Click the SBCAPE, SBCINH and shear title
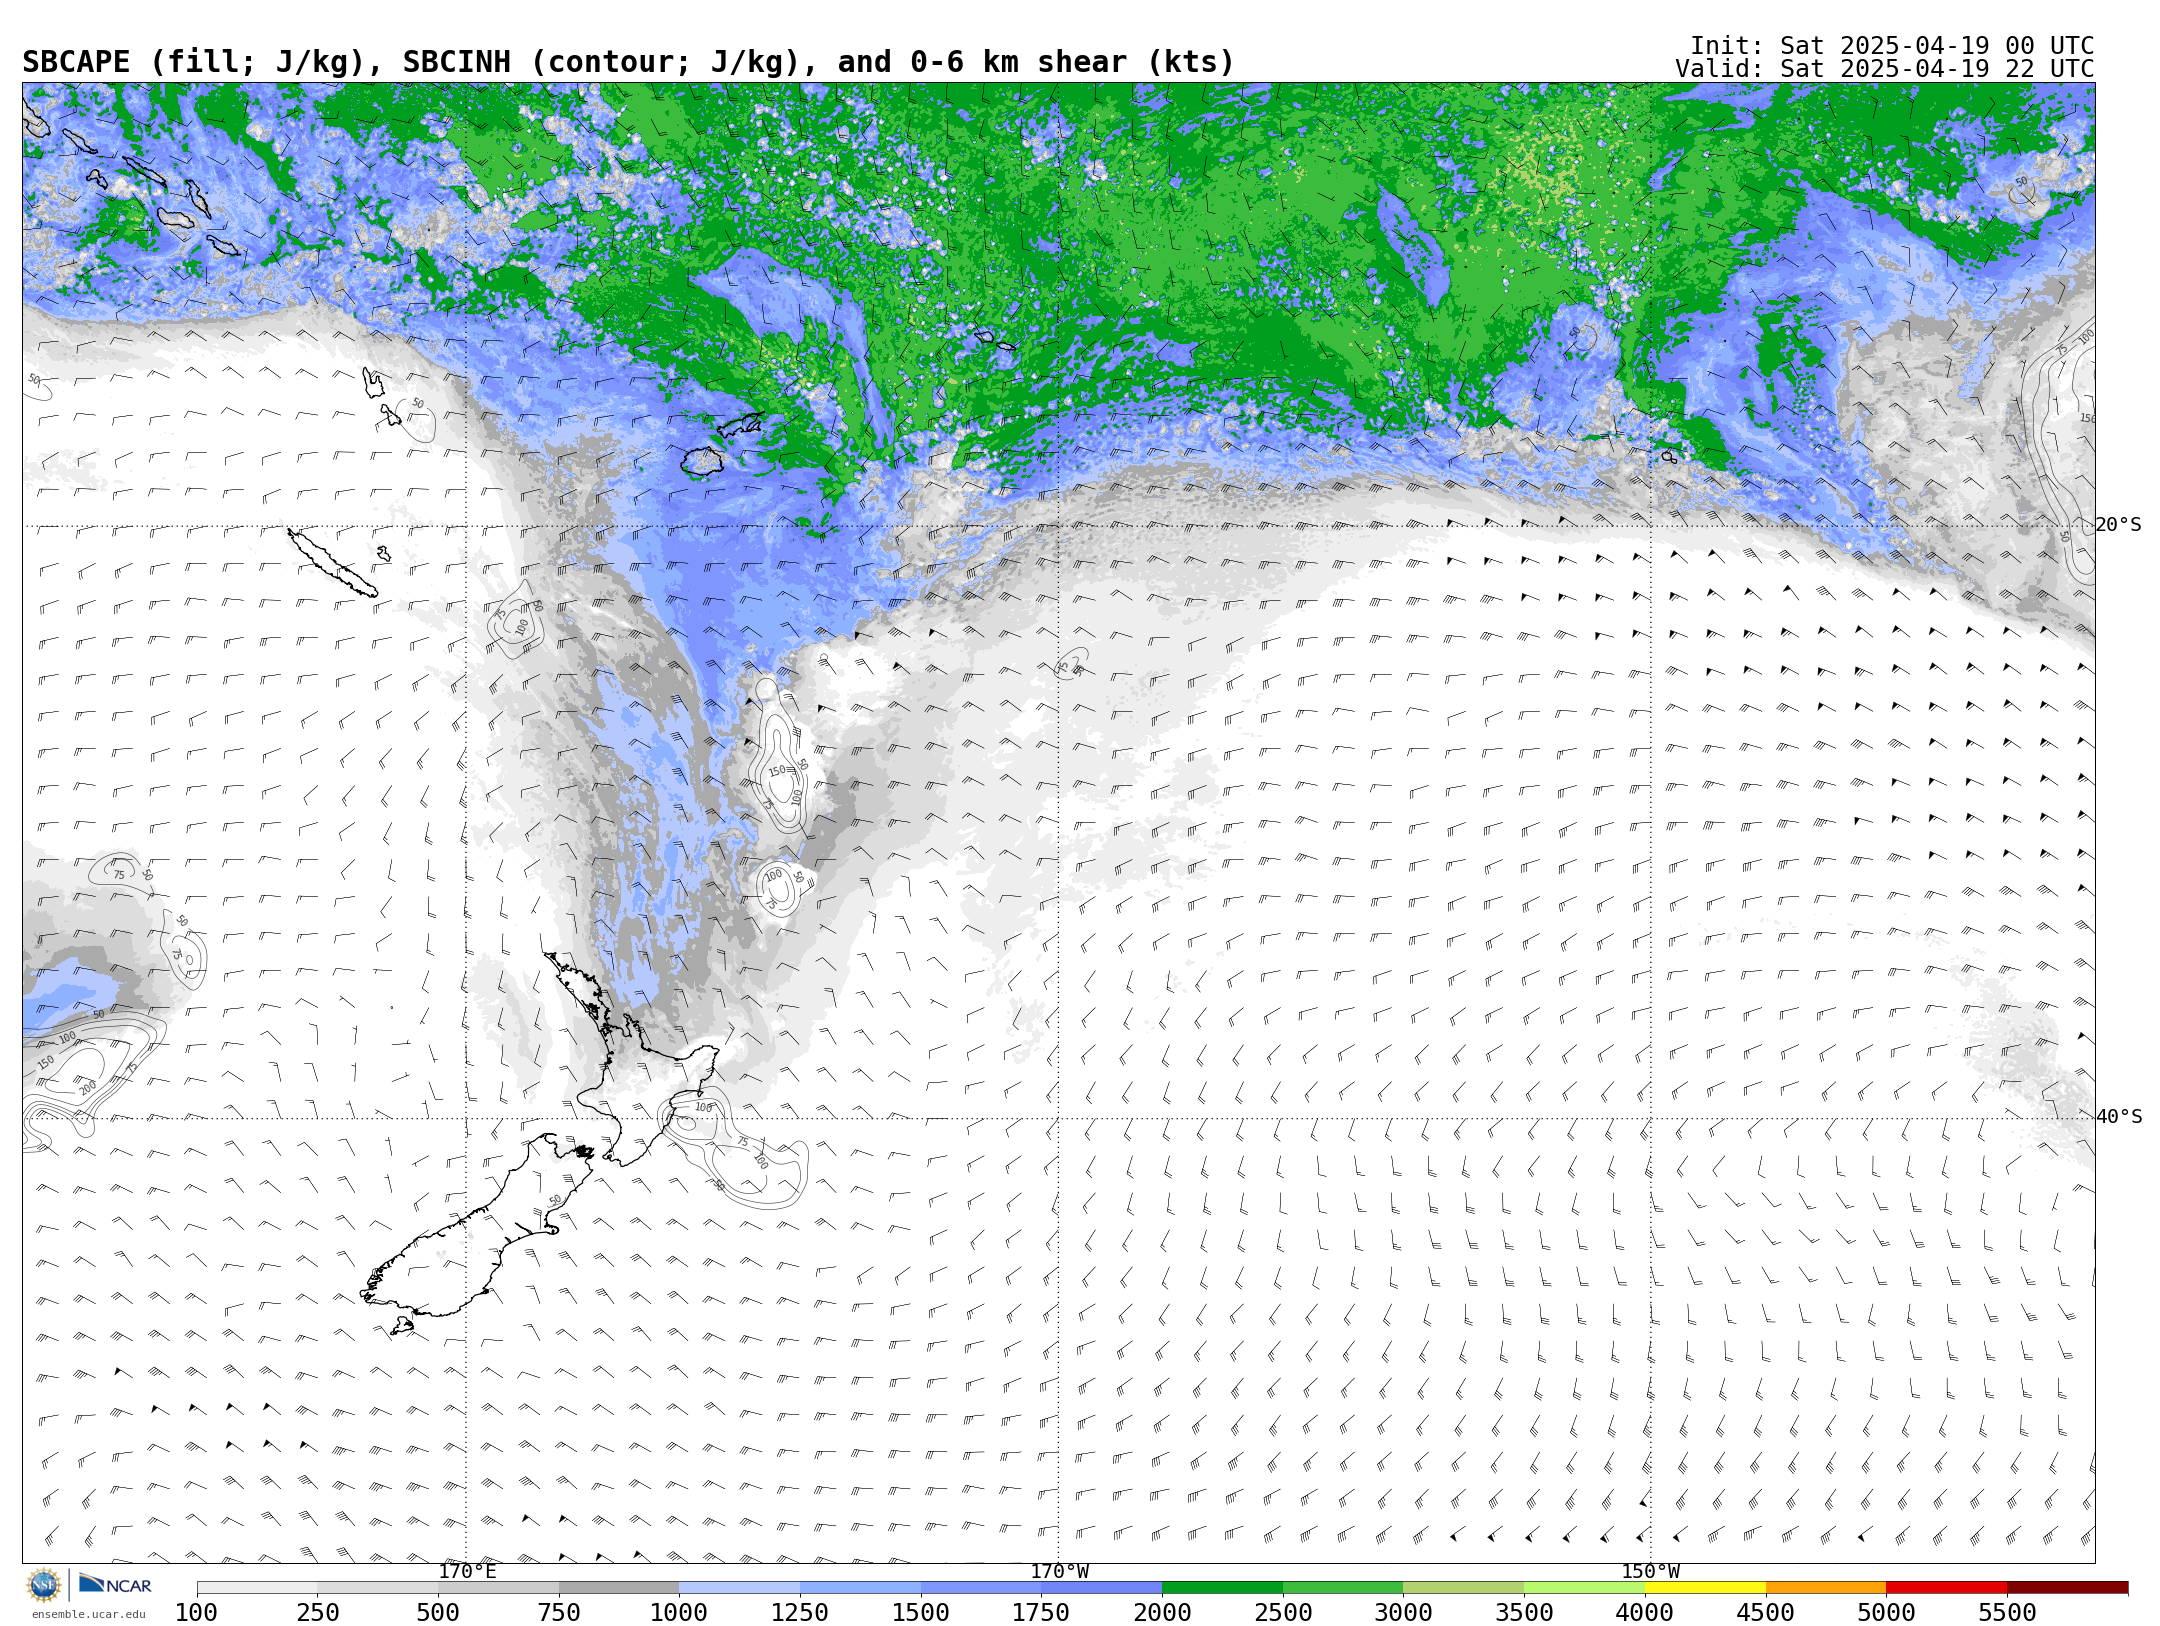The height and width of the screenshot is (1626, 2160). click(x=628, y=62)
